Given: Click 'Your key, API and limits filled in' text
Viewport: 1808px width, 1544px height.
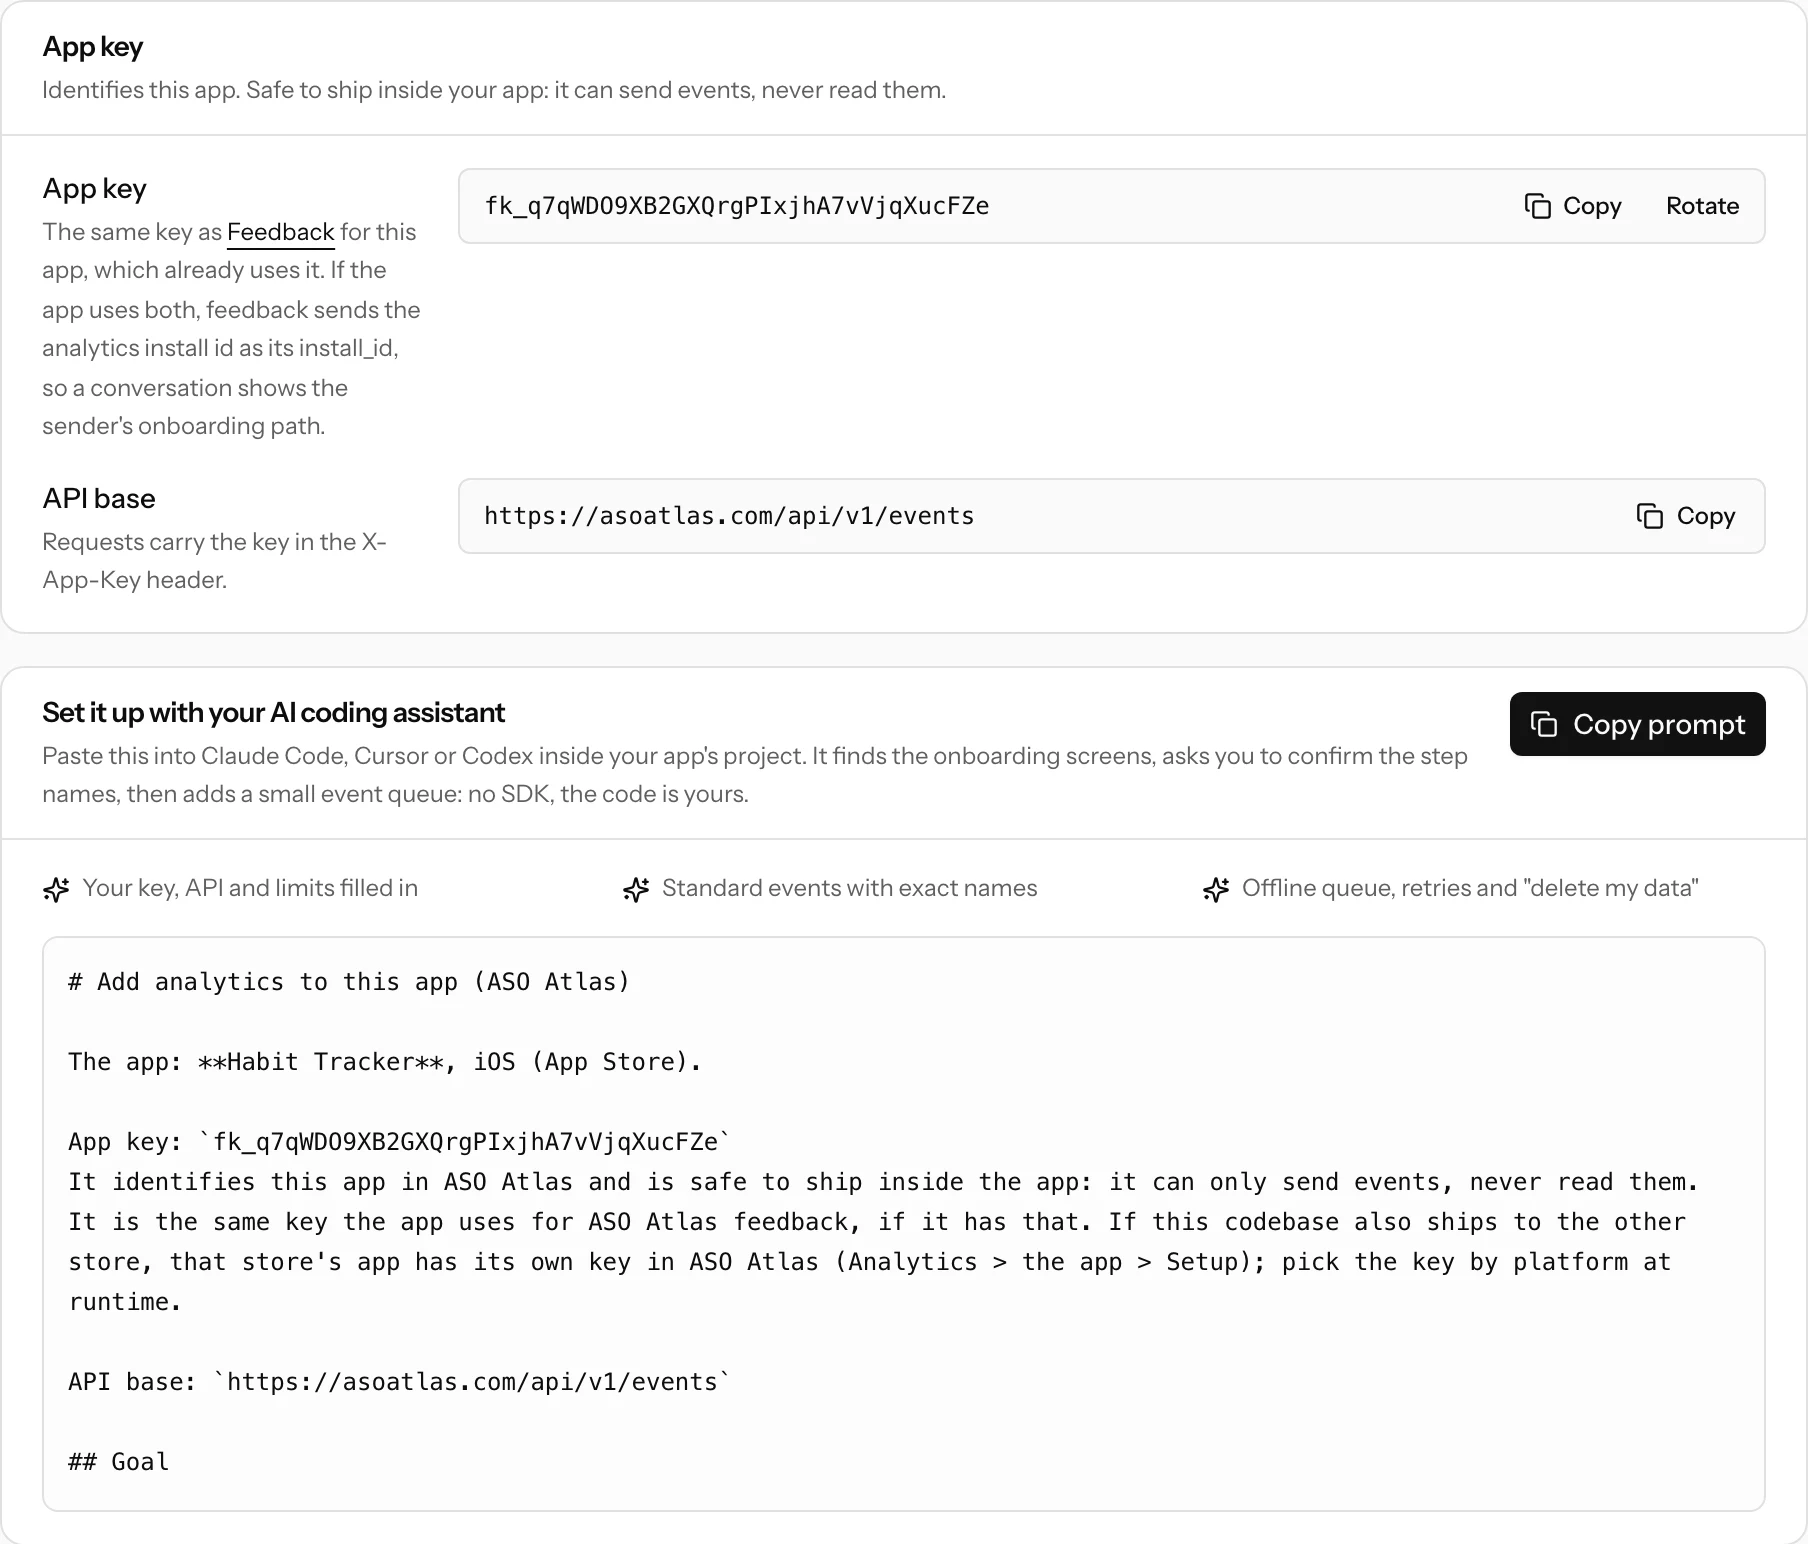Looking at the screenshot, I should click(x=250, y=888).
